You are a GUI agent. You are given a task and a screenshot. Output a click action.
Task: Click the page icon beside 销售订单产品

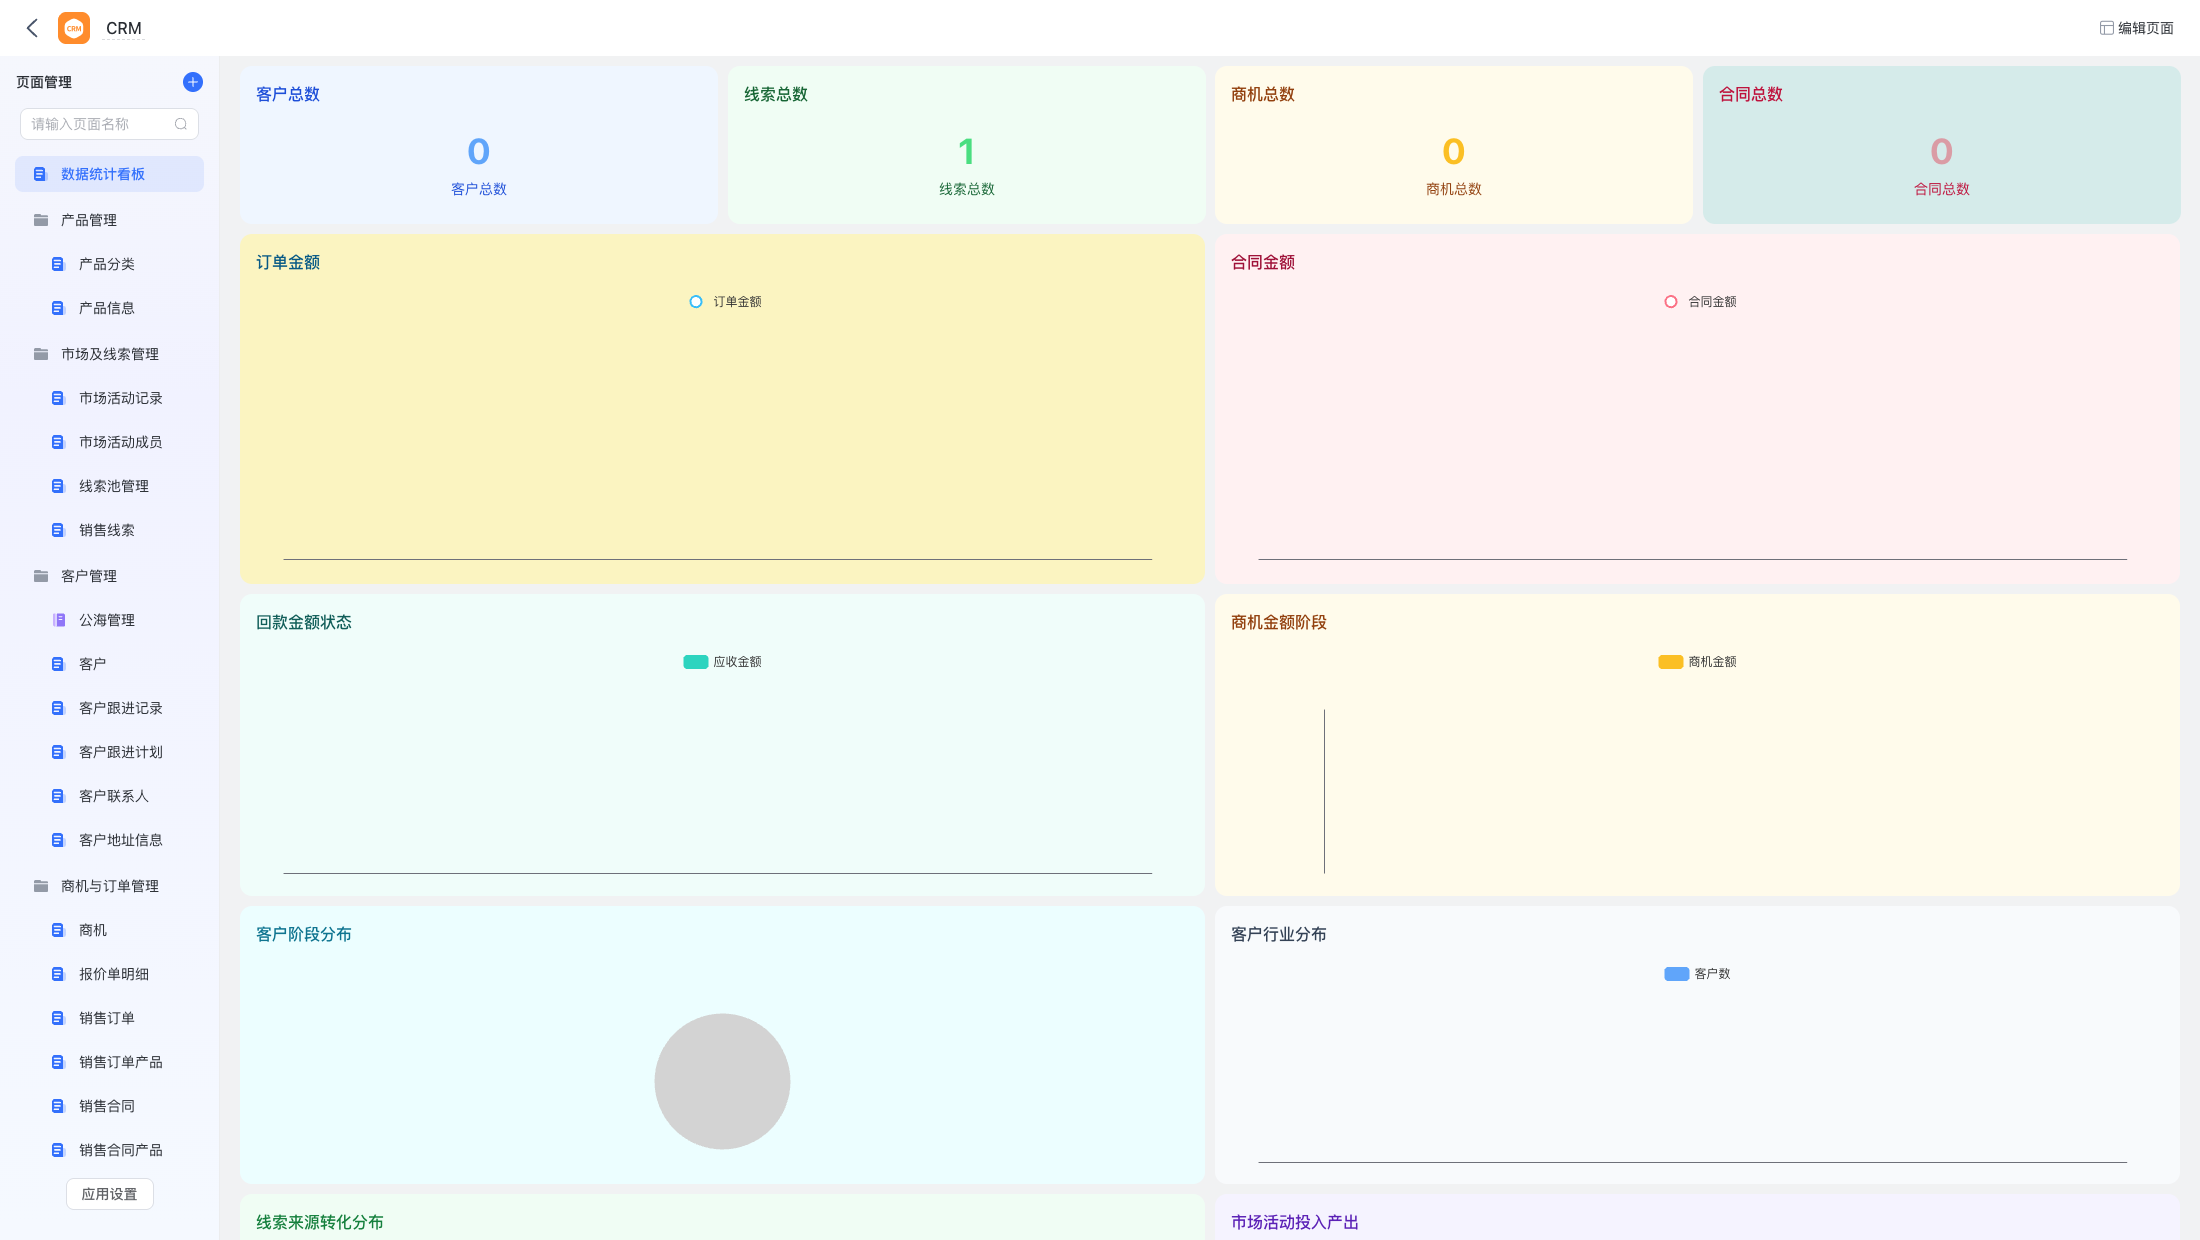(58, 1062)
